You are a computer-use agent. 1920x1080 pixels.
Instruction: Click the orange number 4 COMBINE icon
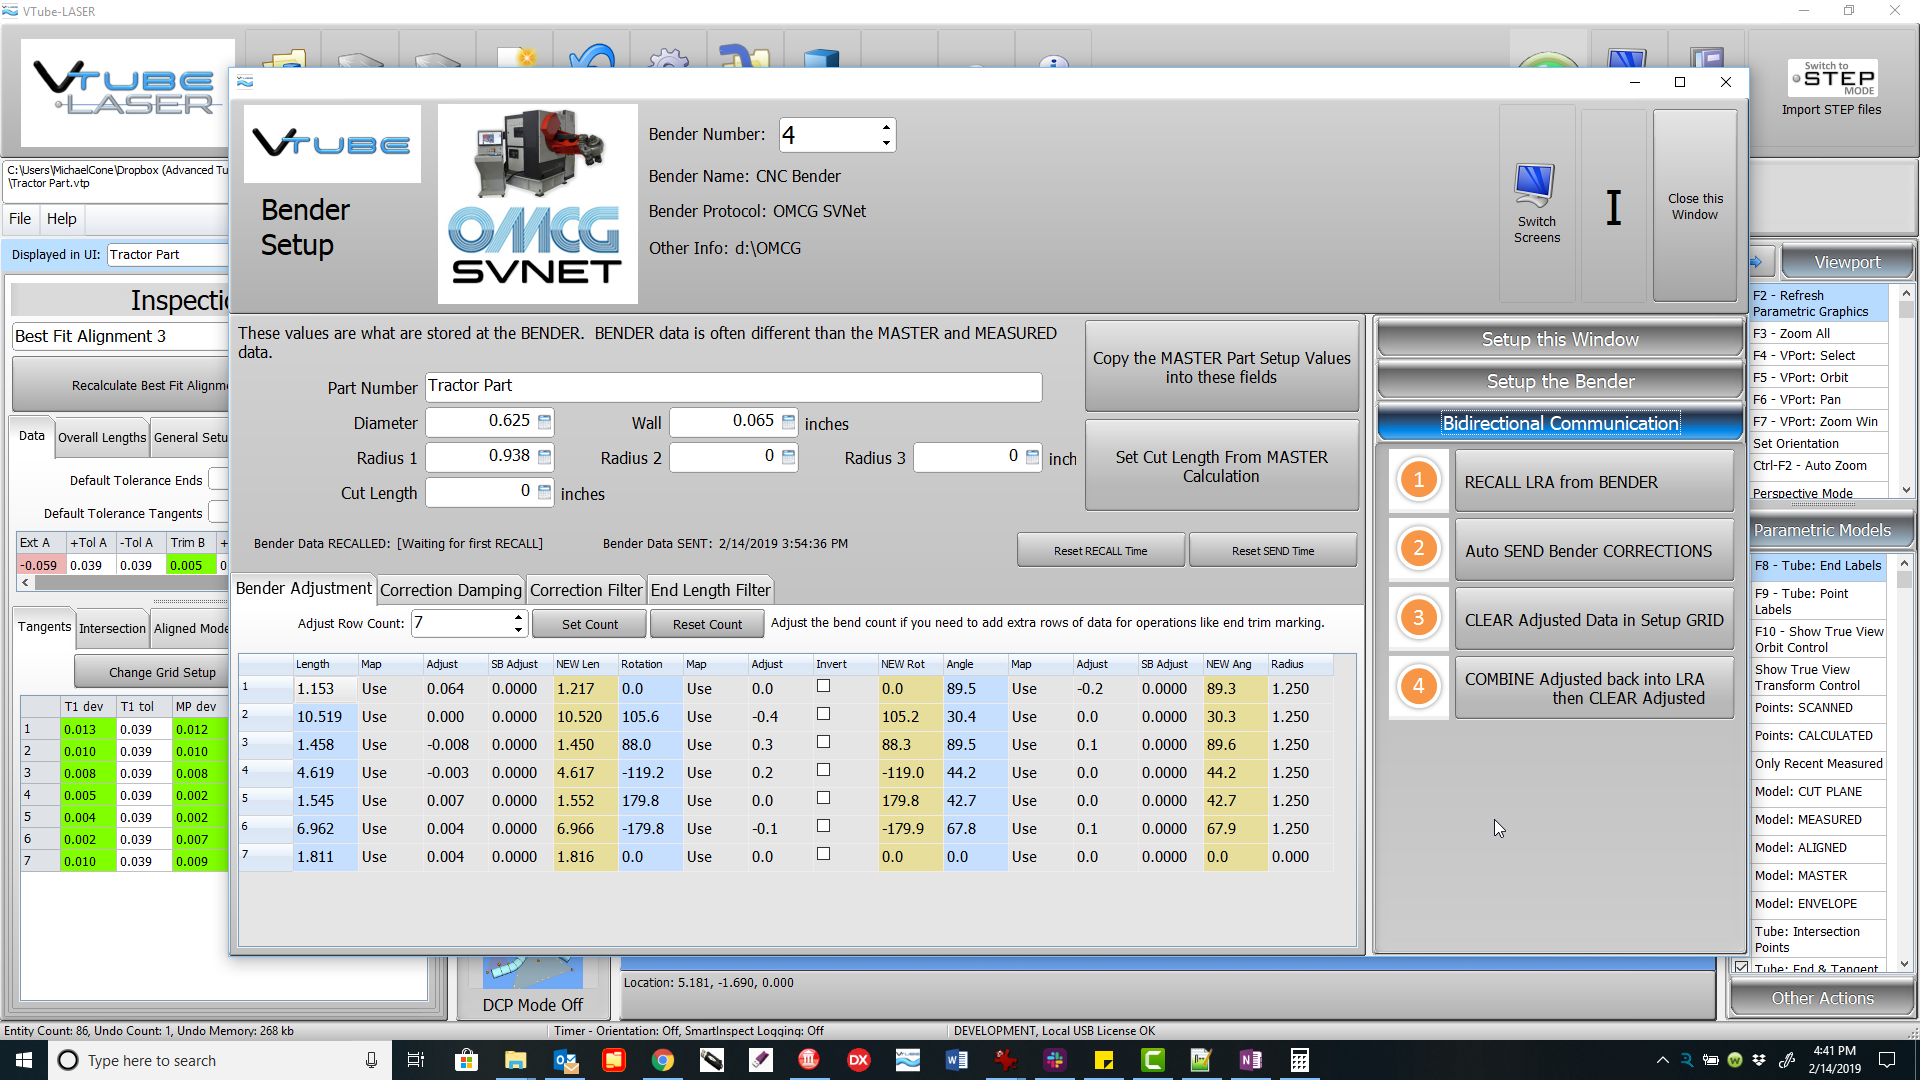click(x=1418, y=686)
